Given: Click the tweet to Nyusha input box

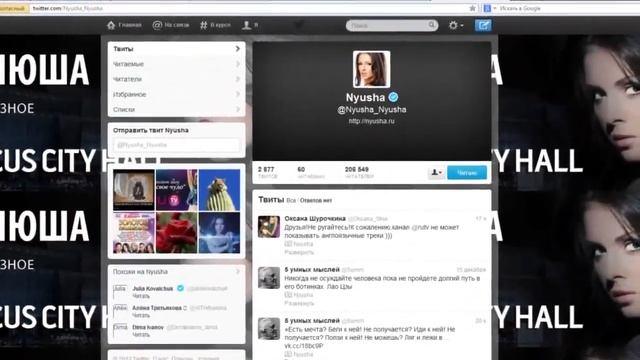Looking at the screenshot, I should click(176, 145).
